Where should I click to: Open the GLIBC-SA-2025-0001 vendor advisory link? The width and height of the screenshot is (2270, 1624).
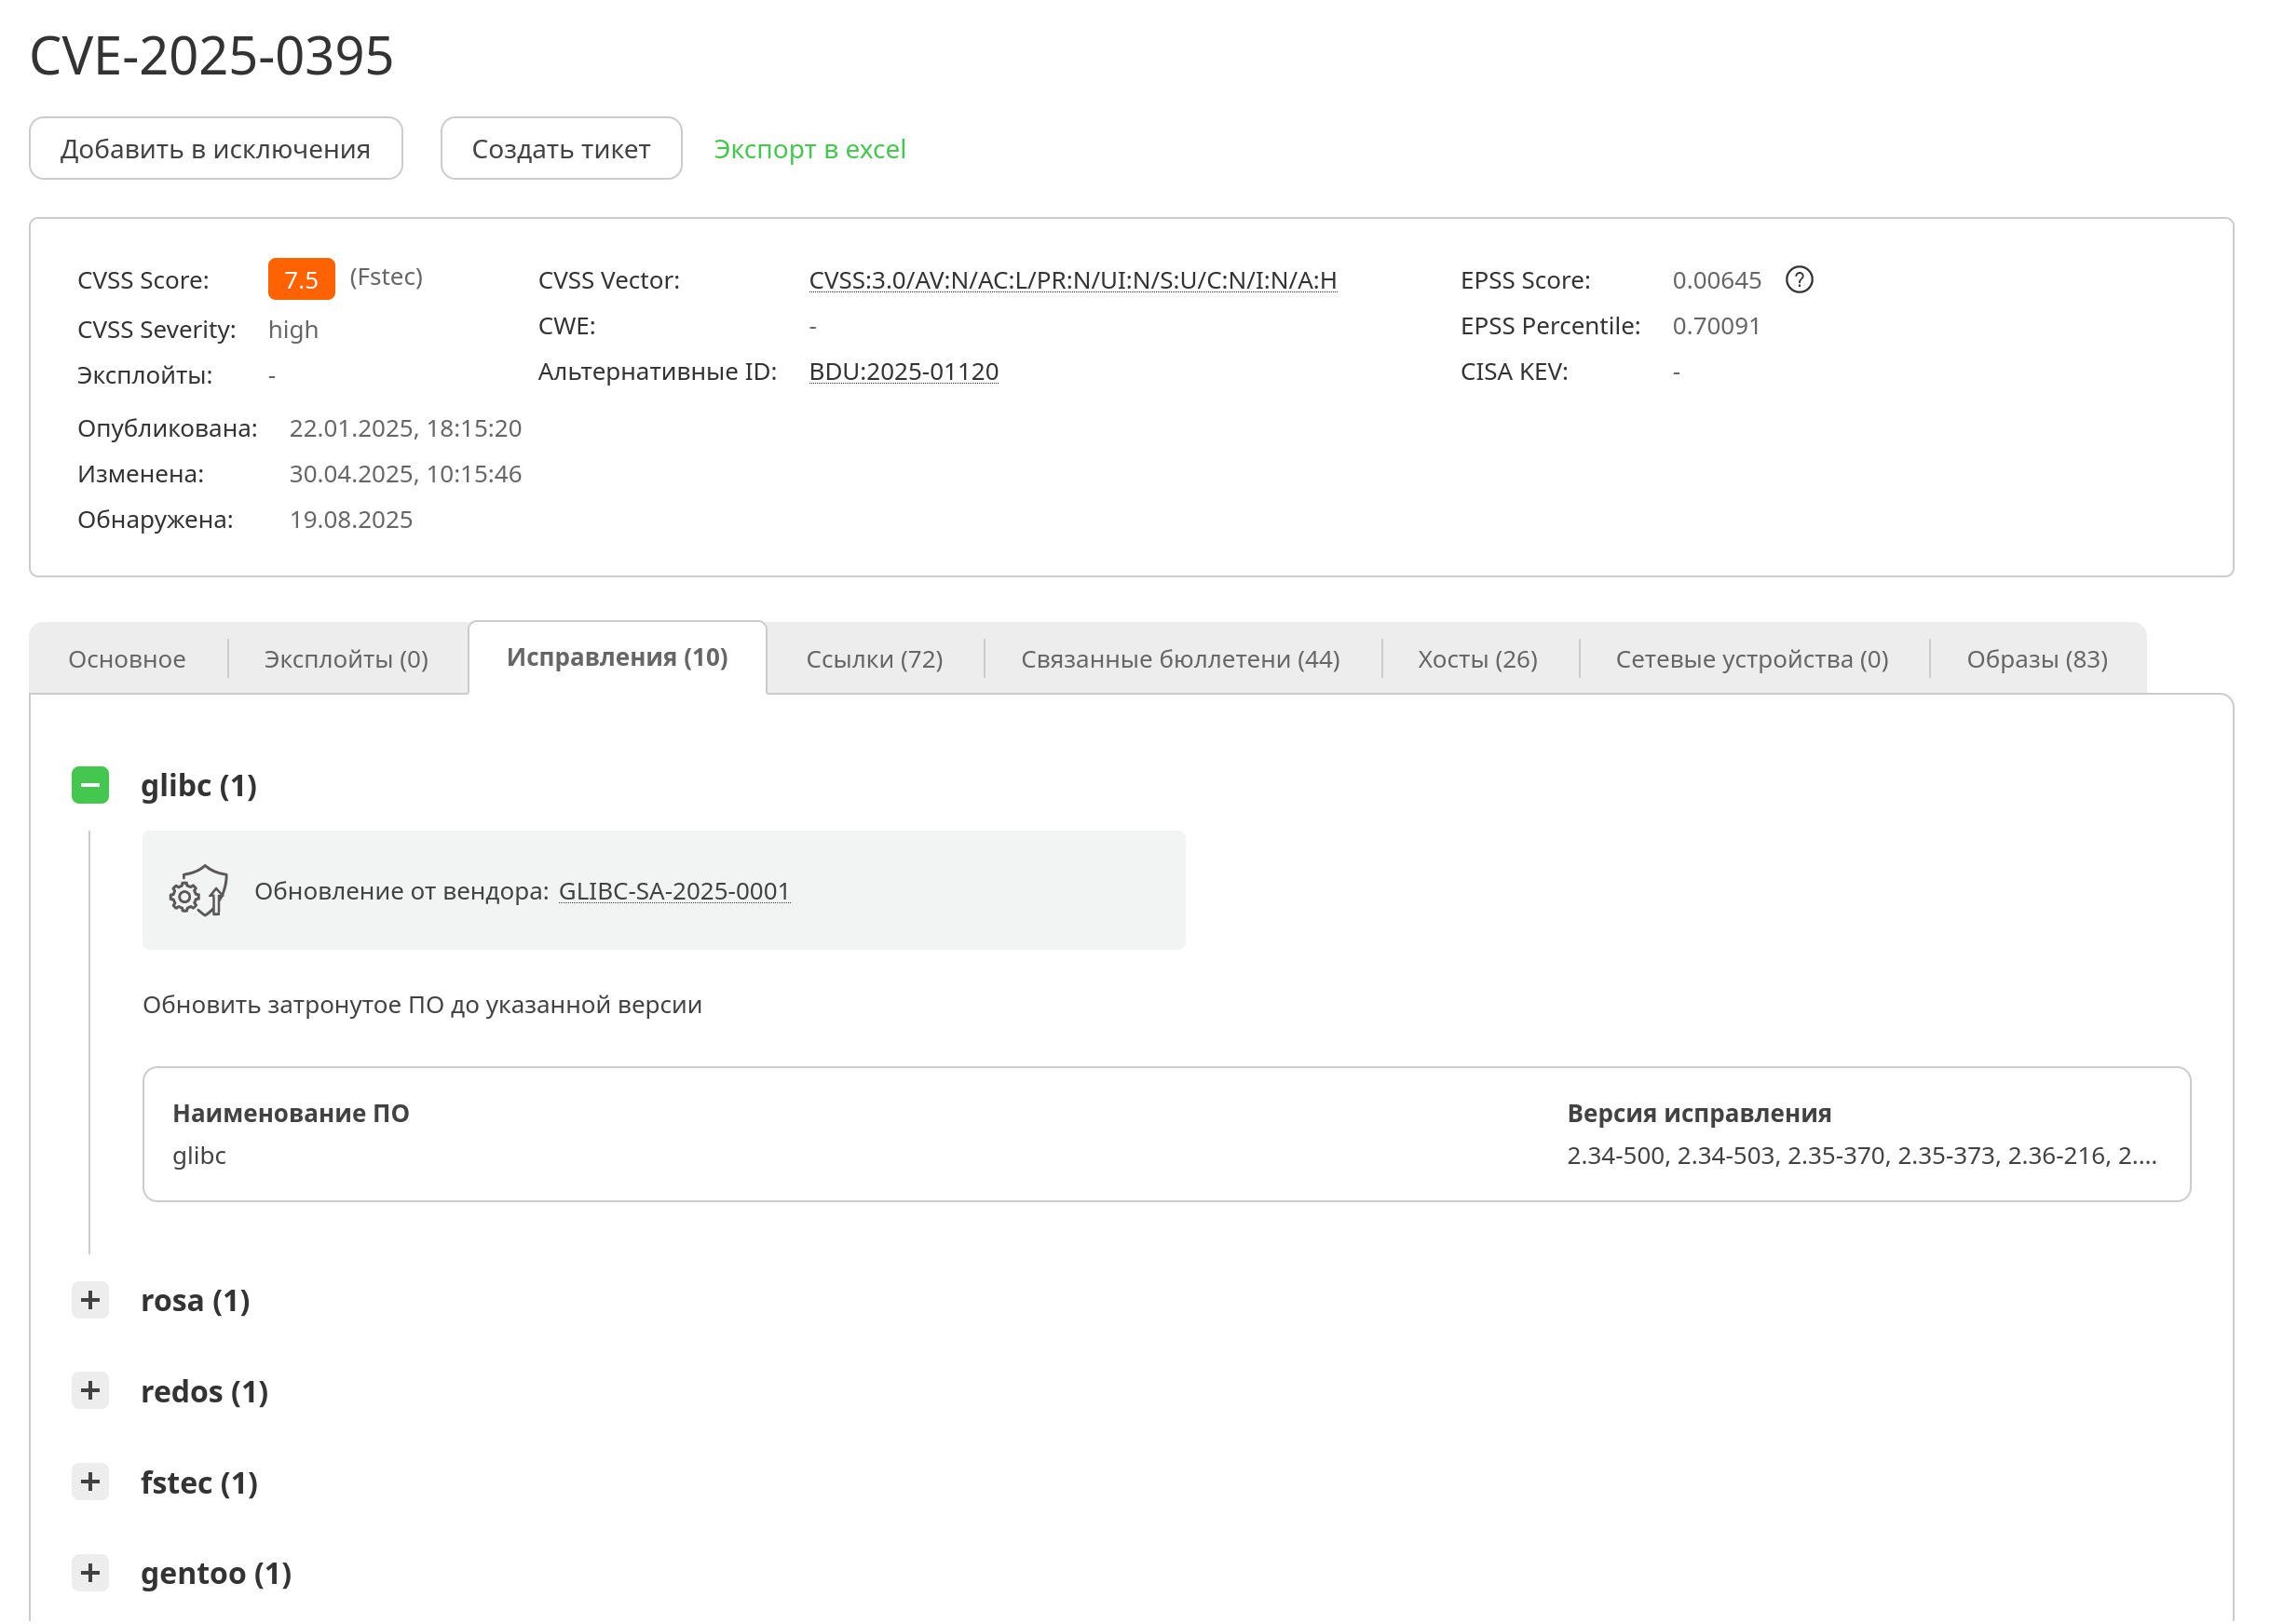point(674,891)
